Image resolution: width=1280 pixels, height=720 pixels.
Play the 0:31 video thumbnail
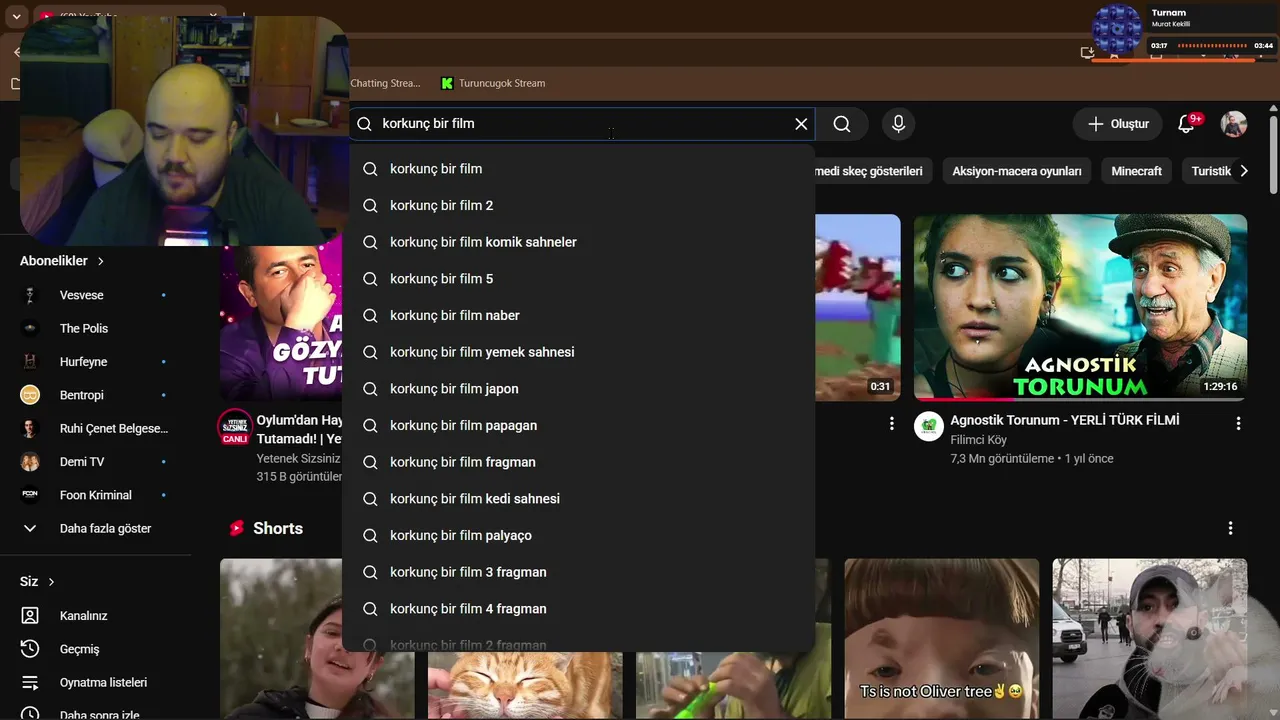point(858,308)
